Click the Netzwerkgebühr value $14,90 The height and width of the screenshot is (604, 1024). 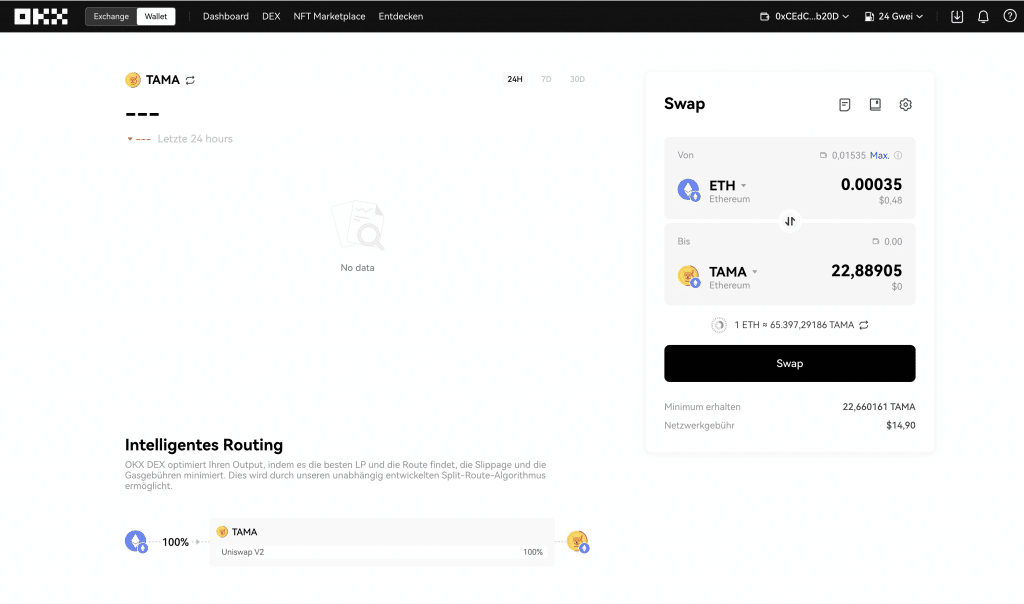[x=901, y=425]
